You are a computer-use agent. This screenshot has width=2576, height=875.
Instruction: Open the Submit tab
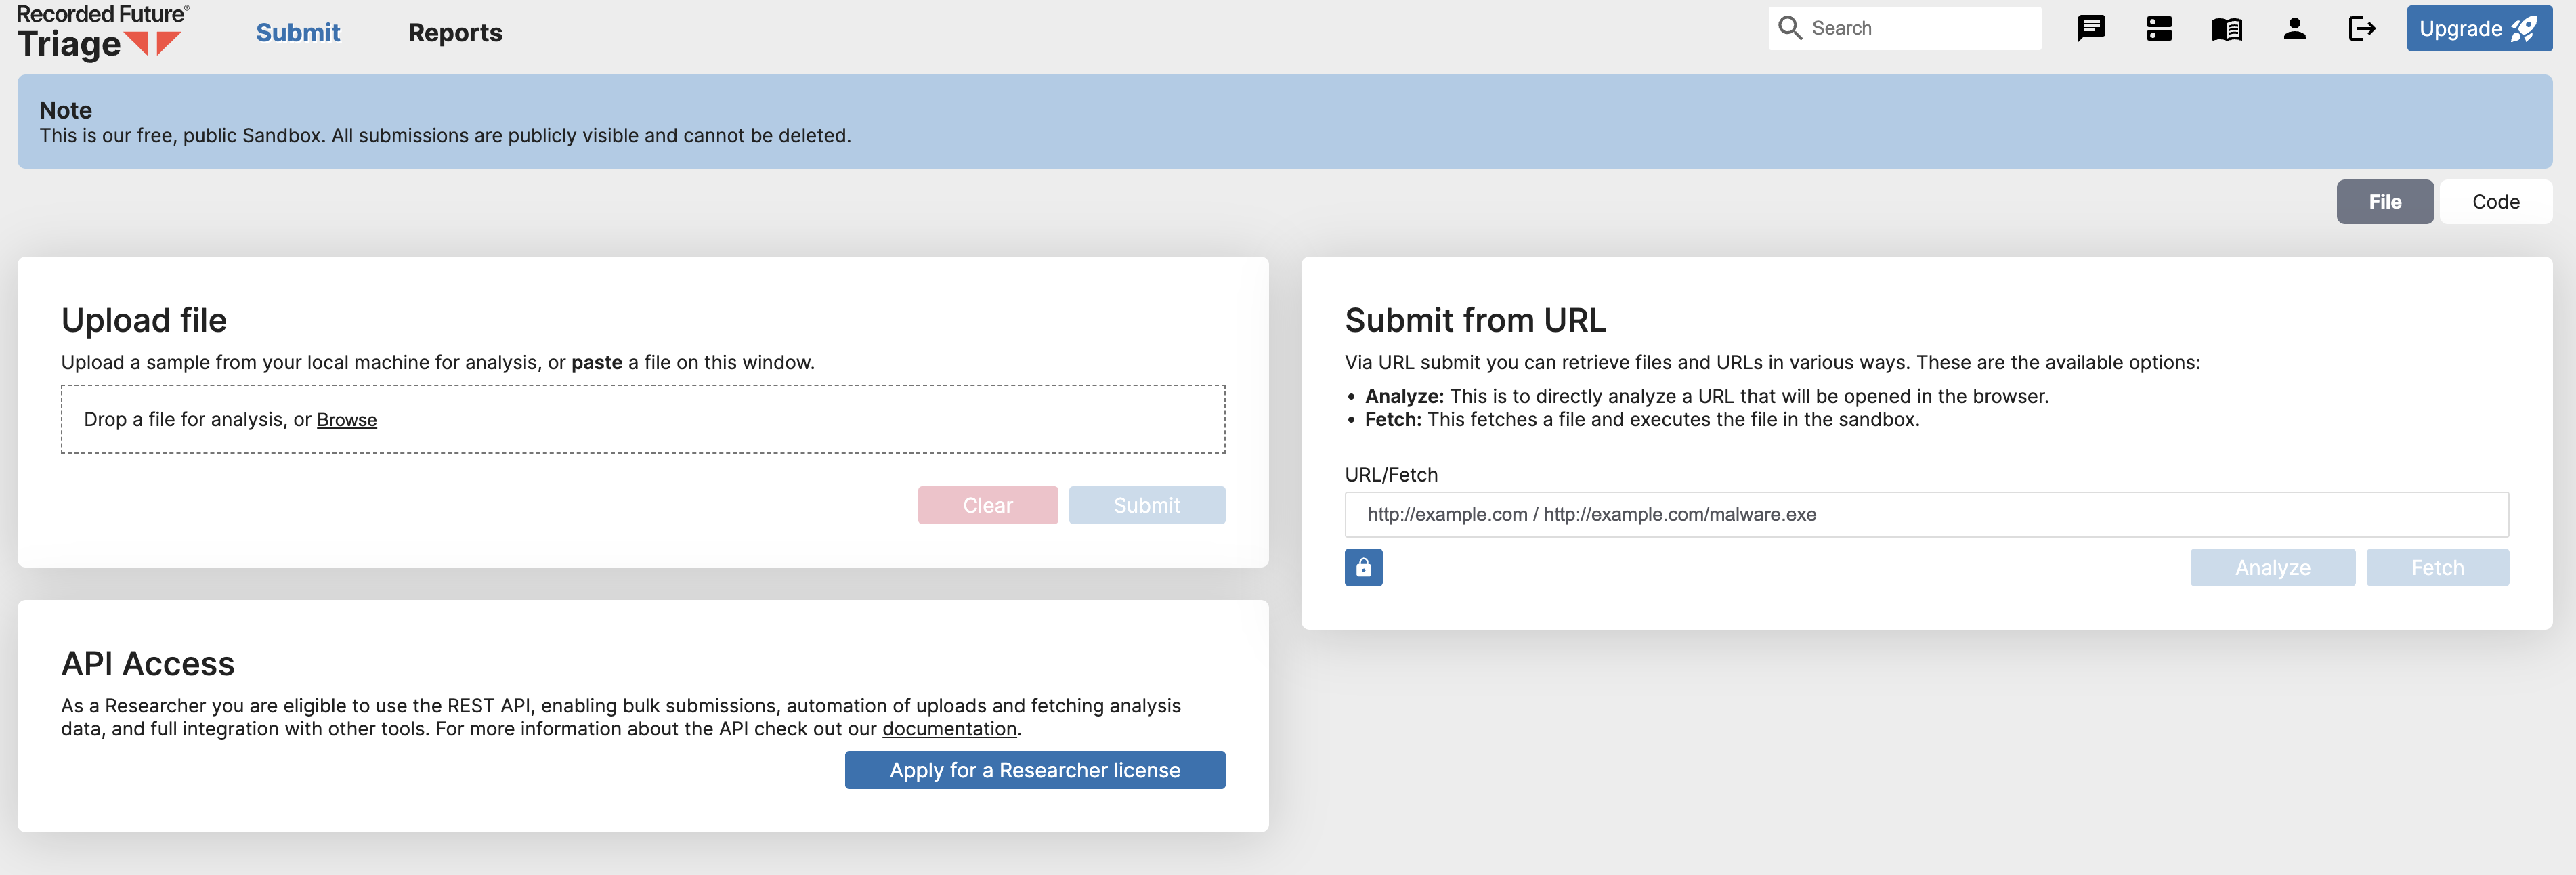[x=298, y=33]
